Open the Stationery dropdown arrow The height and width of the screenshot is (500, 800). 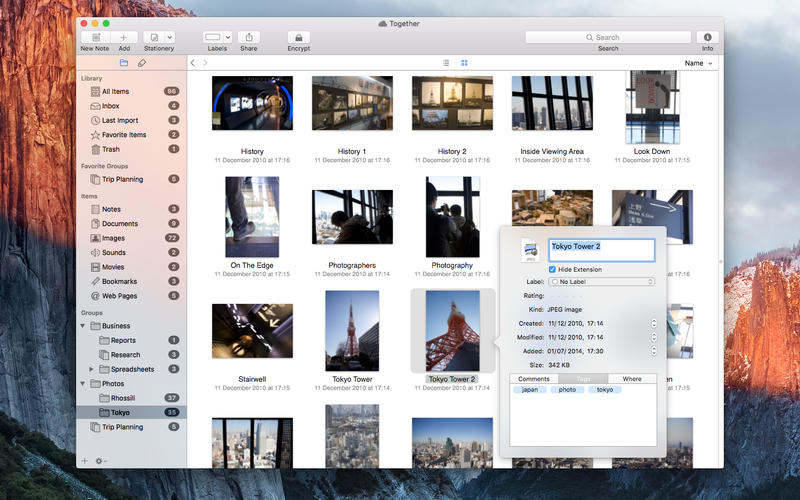coord(170,37)
